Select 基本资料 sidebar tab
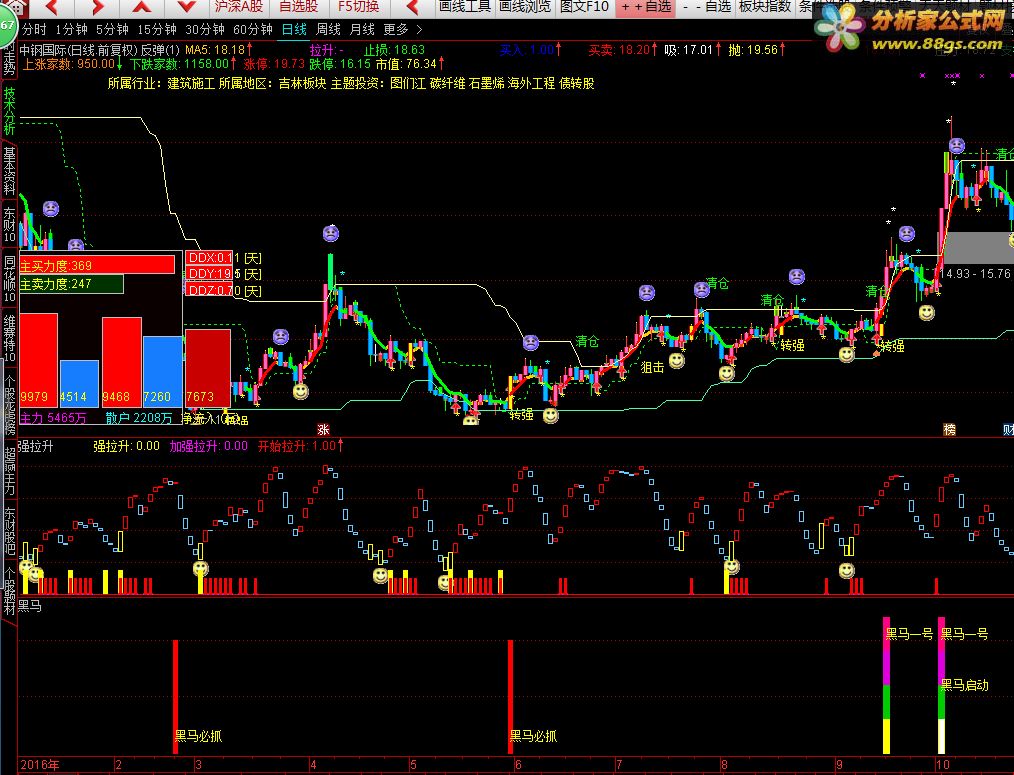The image size is (1014, 775). coord(9,170)
